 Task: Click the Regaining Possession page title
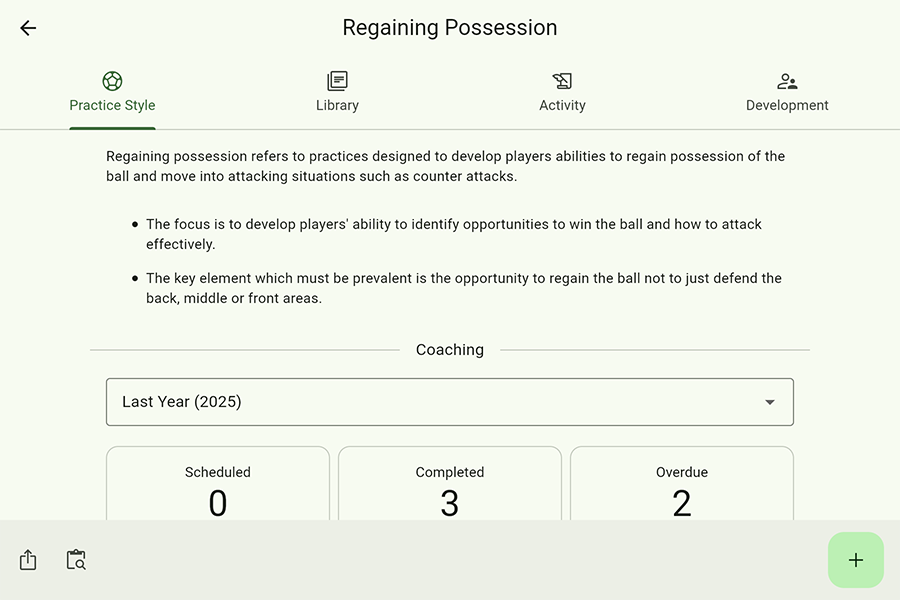[x=450, y=28]
